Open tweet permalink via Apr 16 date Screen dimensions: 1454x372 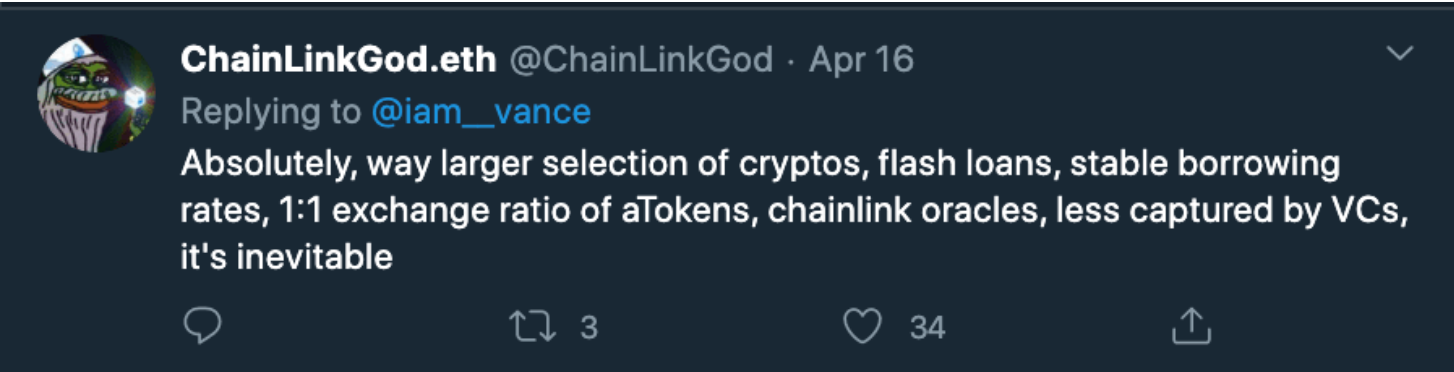pyautogui.click(x=860, y=60)
